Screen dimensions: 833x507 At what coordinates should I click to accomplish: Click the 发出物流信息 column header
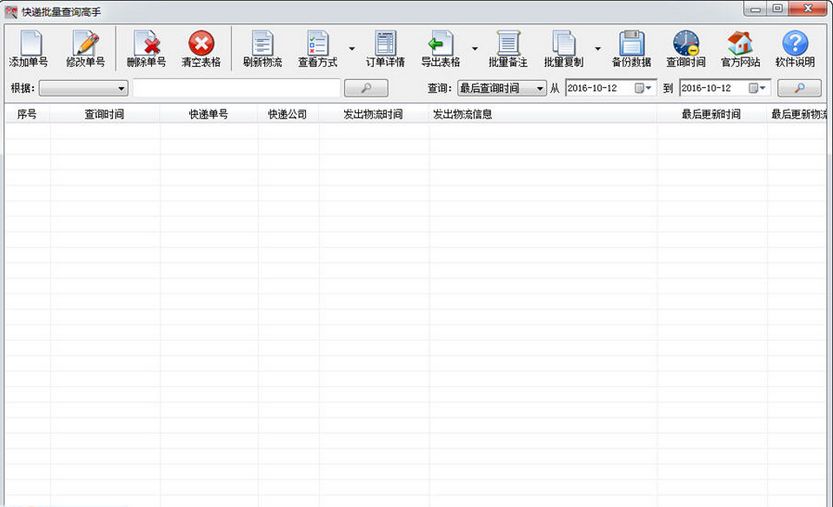pyautogui.click(x=543, y=114)
